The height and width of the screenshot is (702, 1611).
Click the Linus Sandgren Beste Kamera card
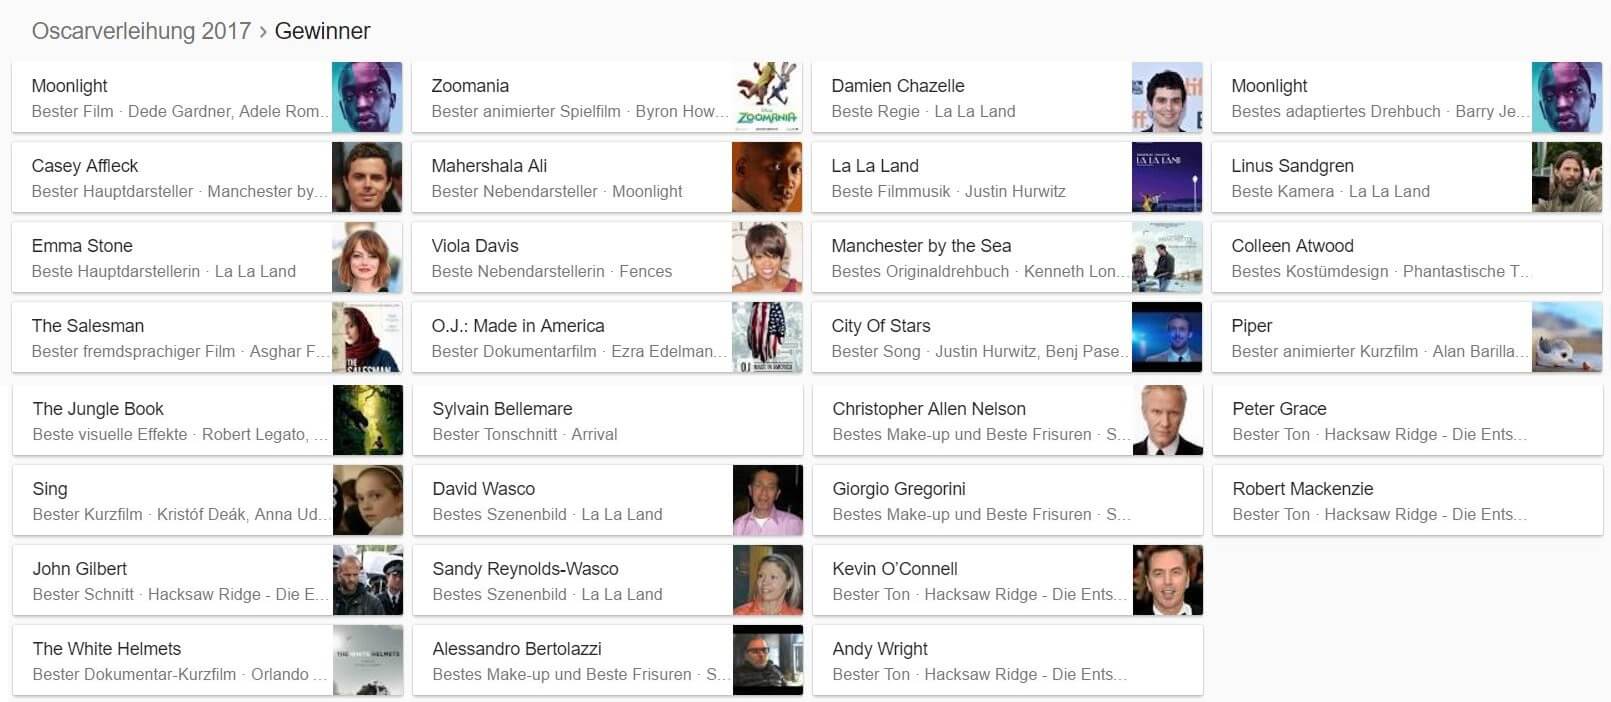1407,177
